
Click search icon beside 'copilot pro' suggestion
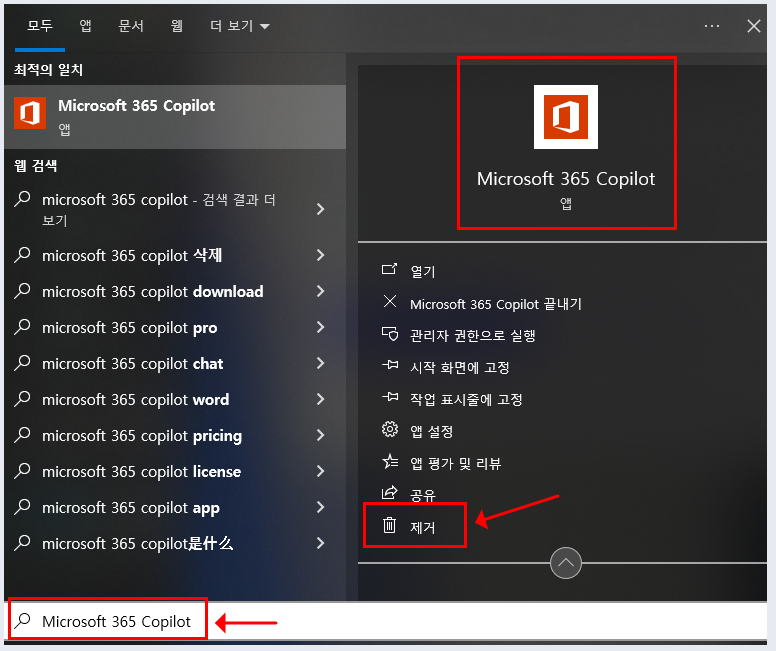pyautogui.click(x=22, y=327)
